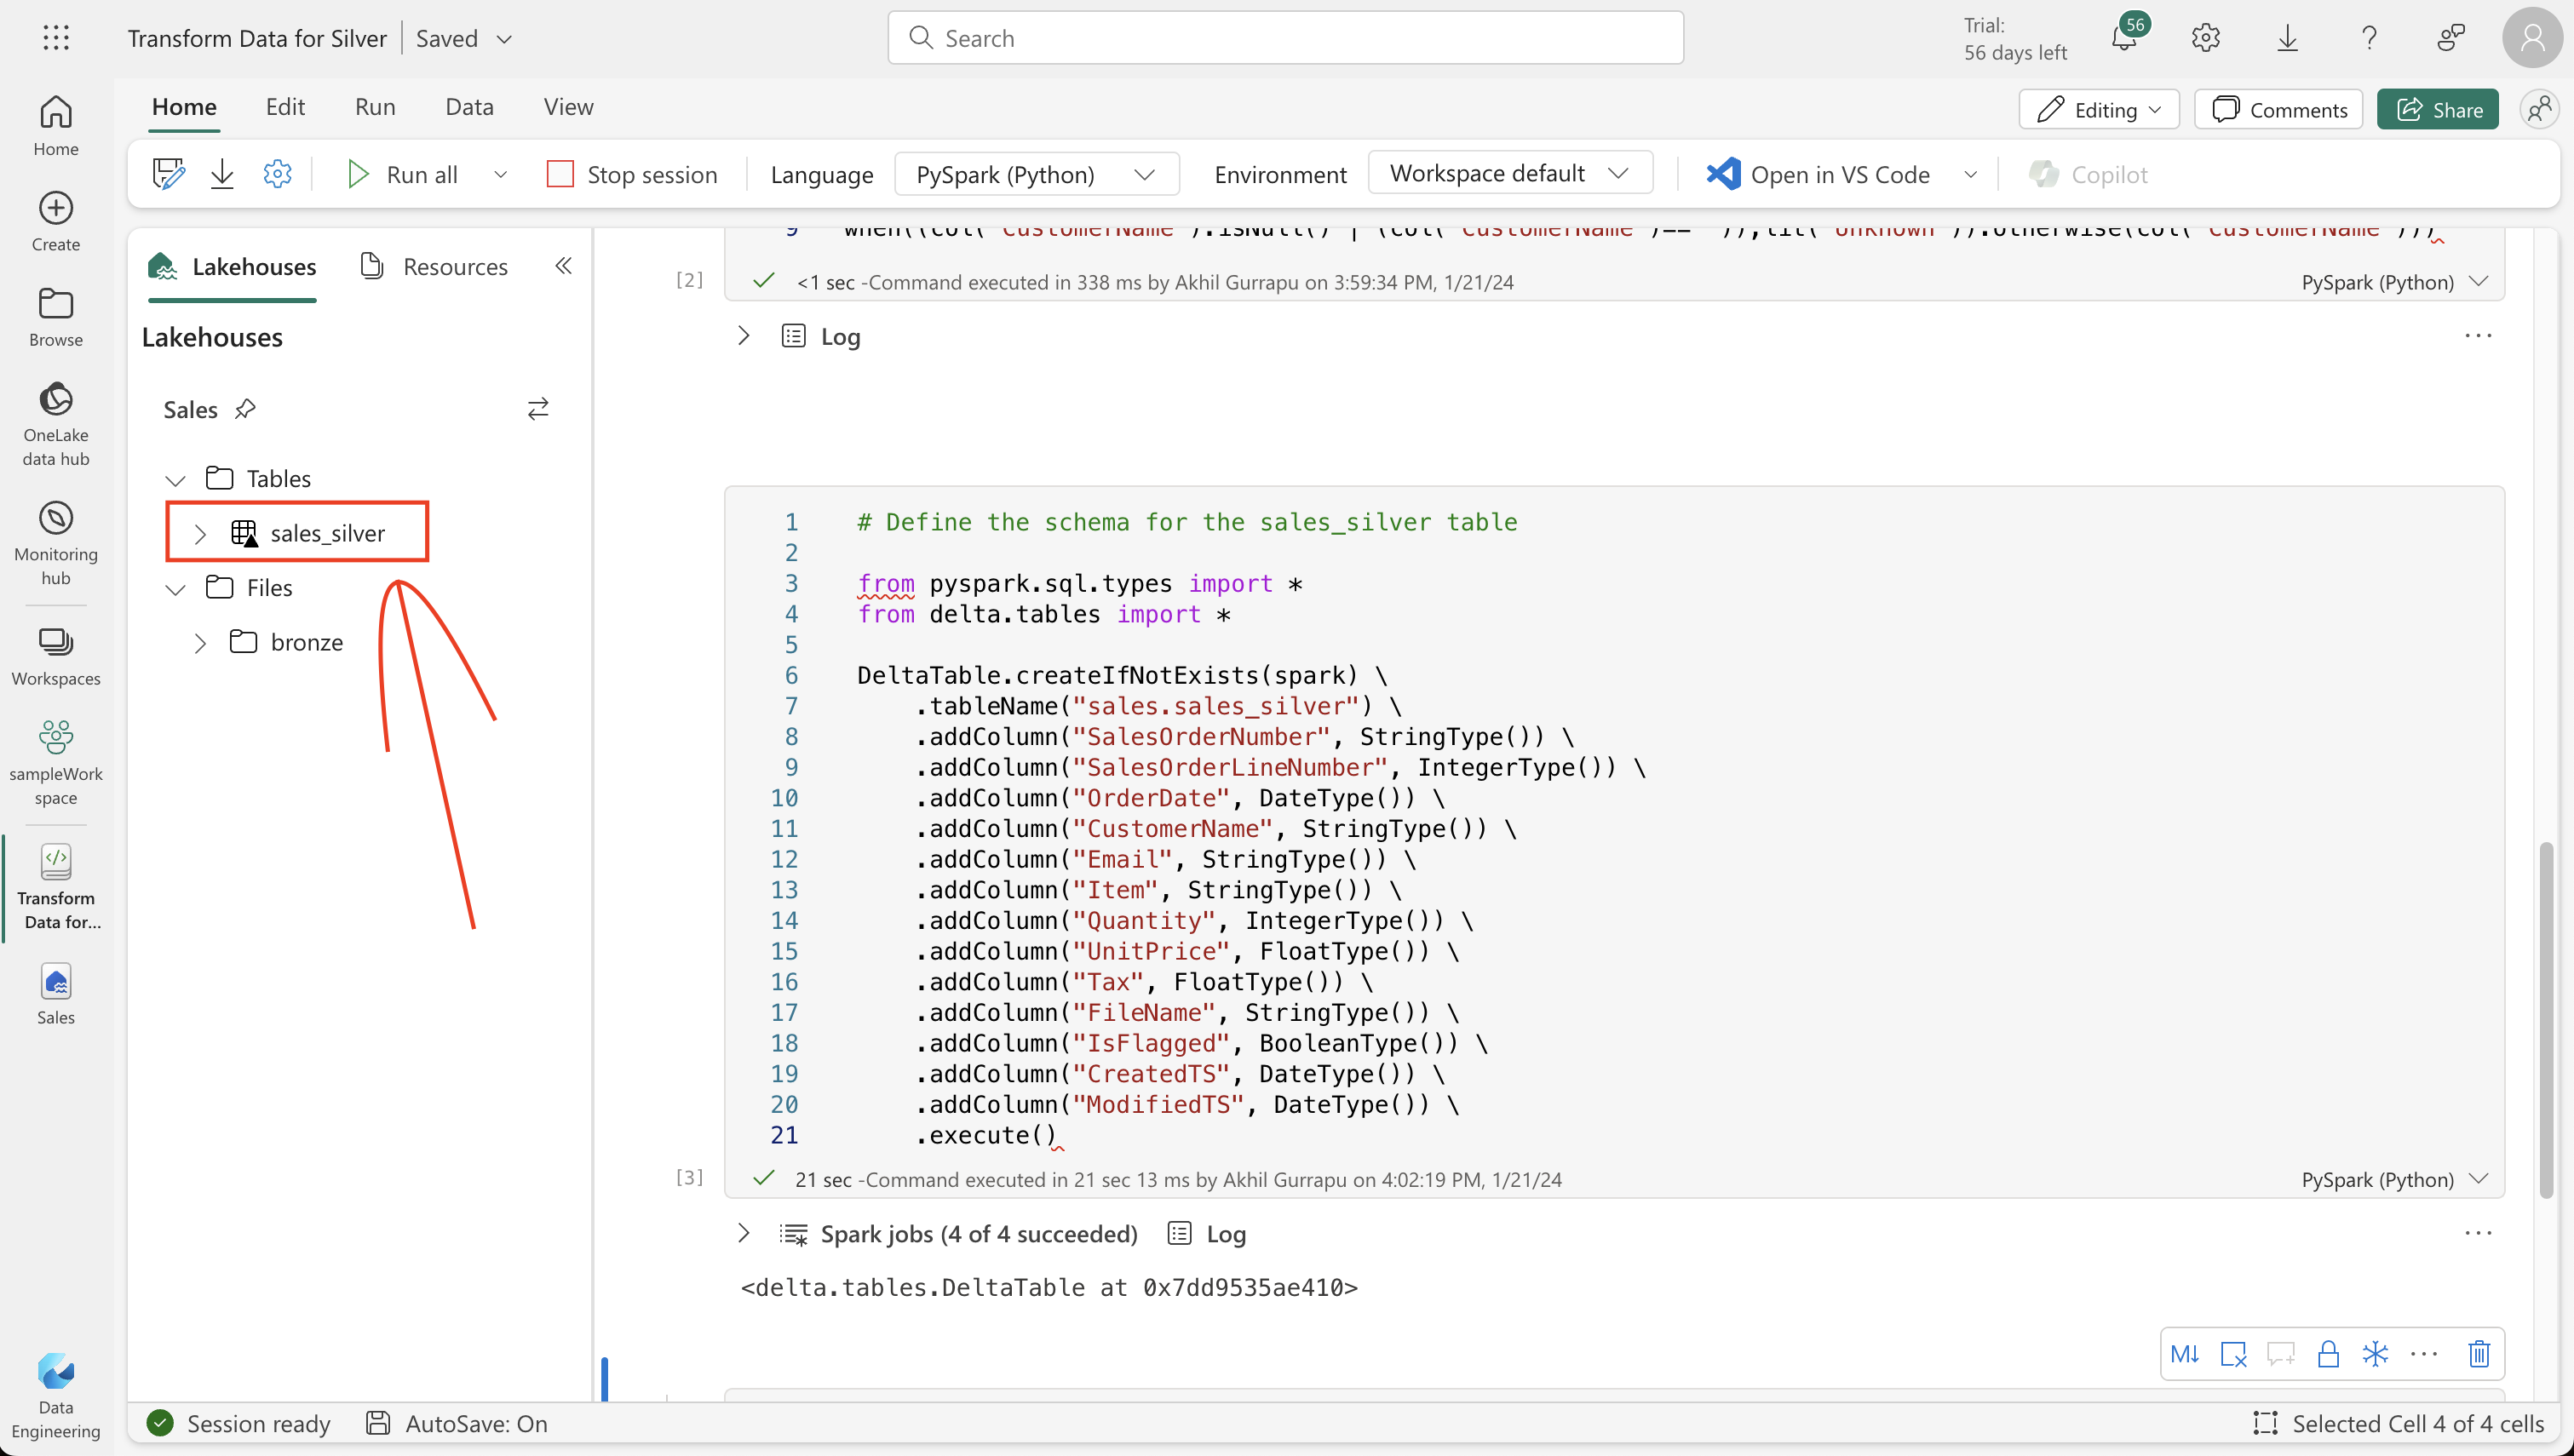
Task: Switch to Resources tab
Action: point(434,267)
